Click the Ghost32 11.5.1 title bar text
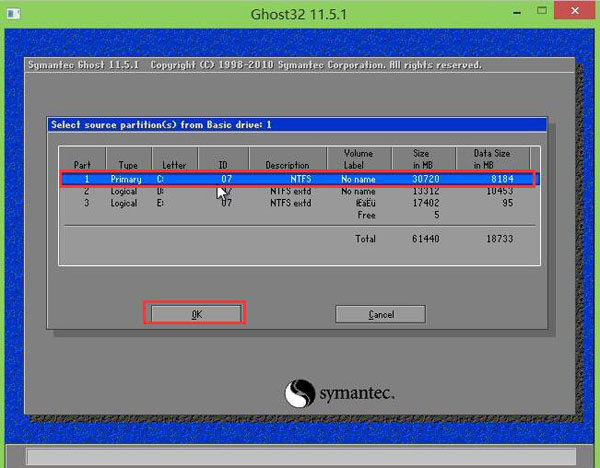Screen dimensions: 600x468 point(298,15)
